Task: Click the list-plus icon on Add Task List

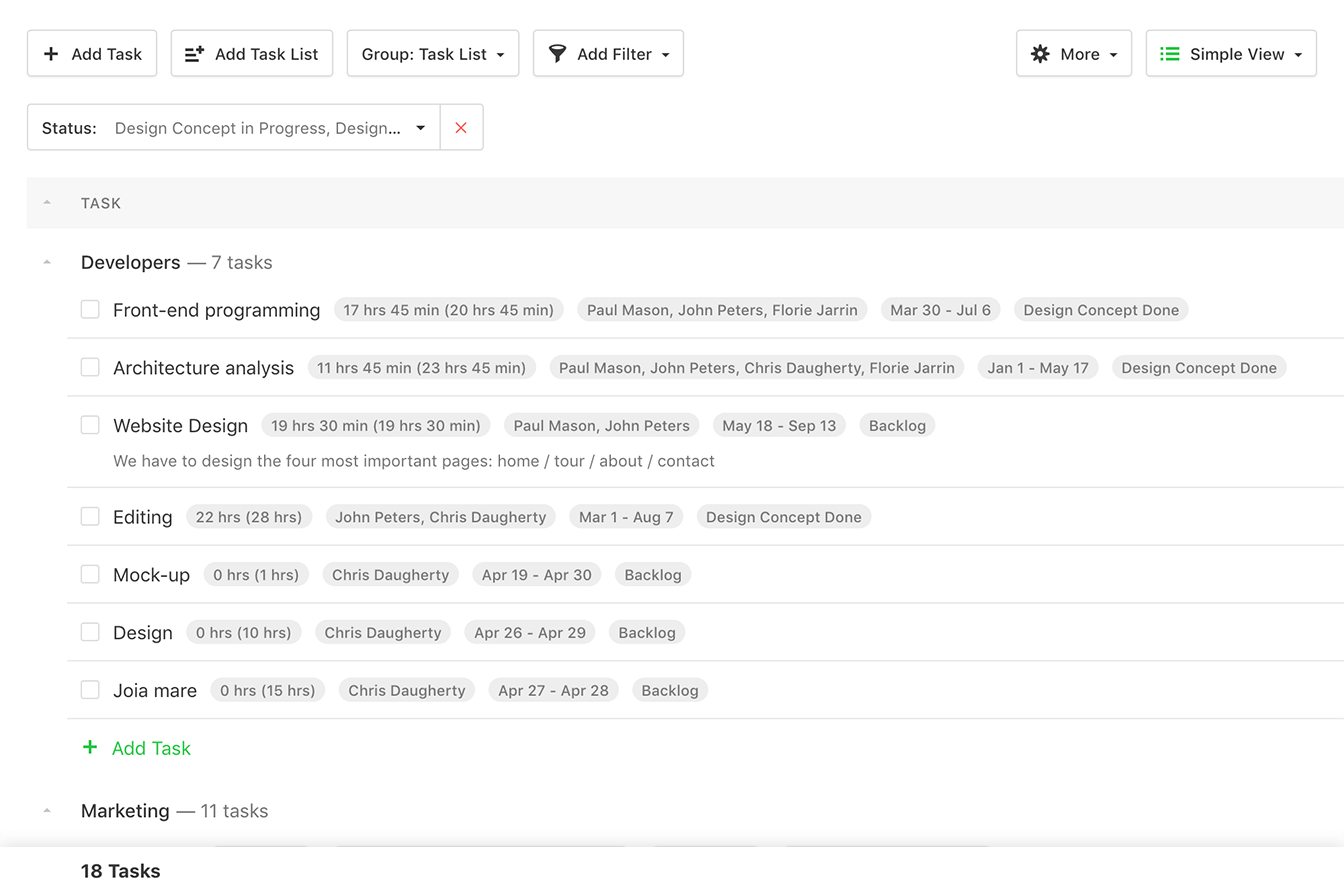Action: [x=195, y=54]
